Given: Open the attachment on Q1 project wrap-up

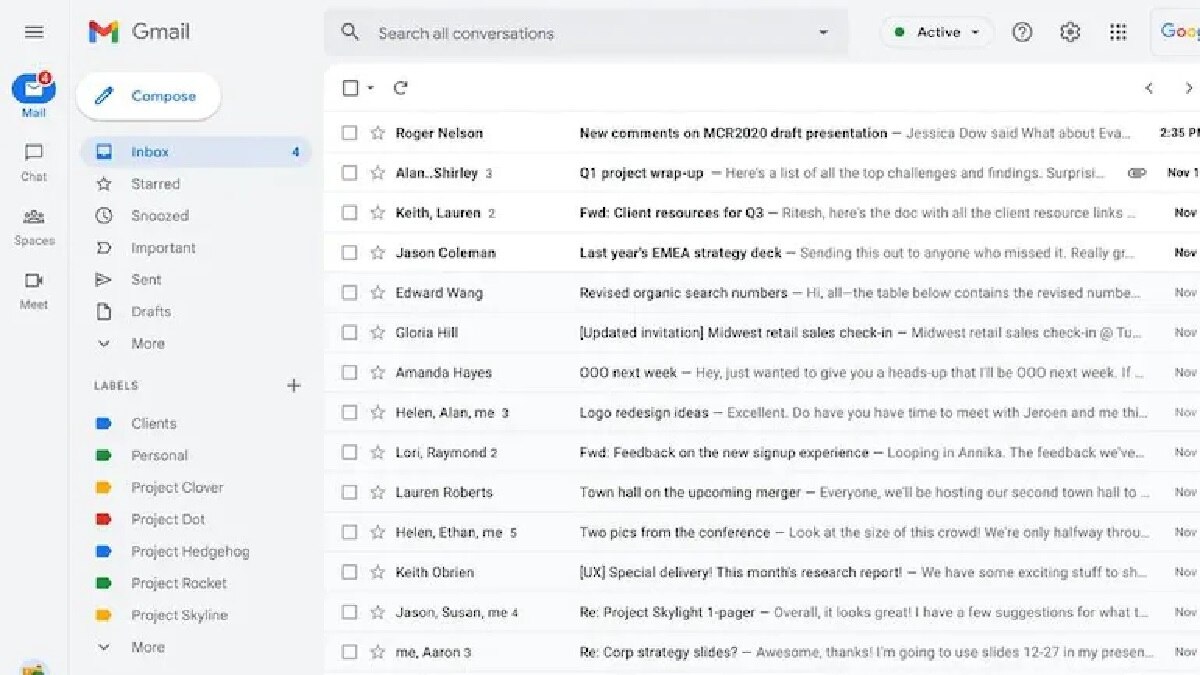Looking at the screenshot, I should click(x=1136, y=172).
